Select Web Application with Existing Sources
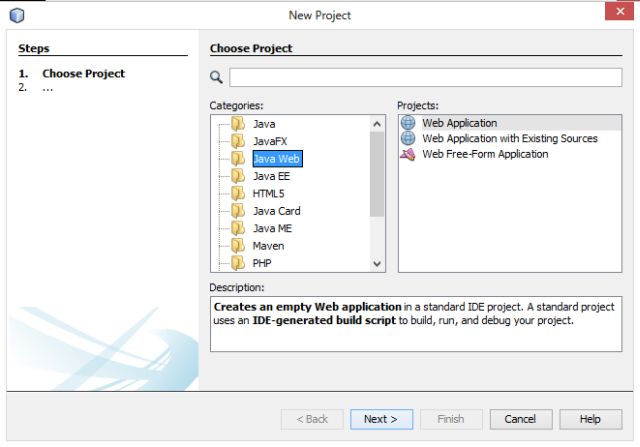 coord(510,138)
